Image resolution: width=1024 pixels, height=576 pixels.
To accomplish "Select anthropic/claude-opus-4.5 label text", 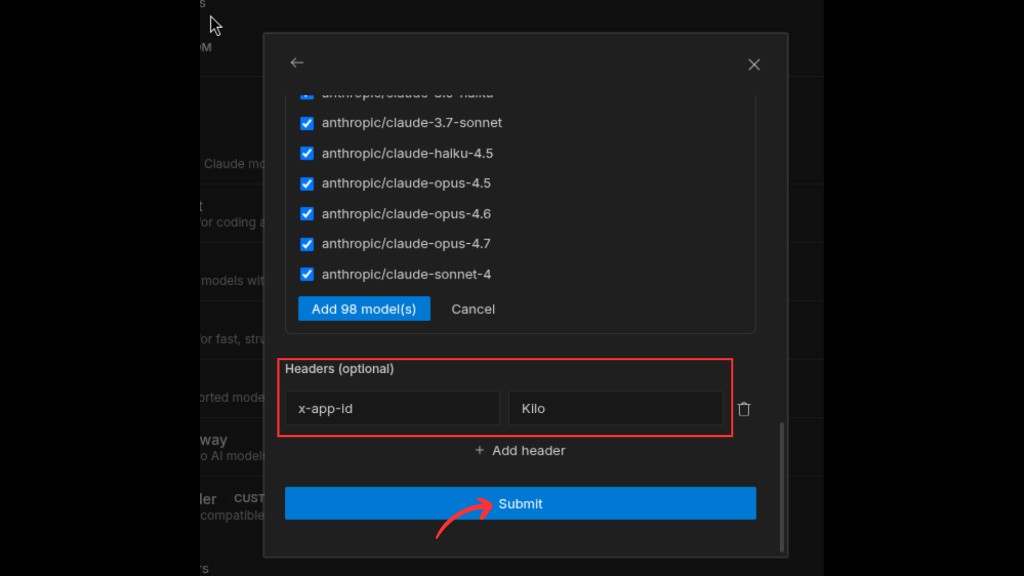I will point(406,184).
